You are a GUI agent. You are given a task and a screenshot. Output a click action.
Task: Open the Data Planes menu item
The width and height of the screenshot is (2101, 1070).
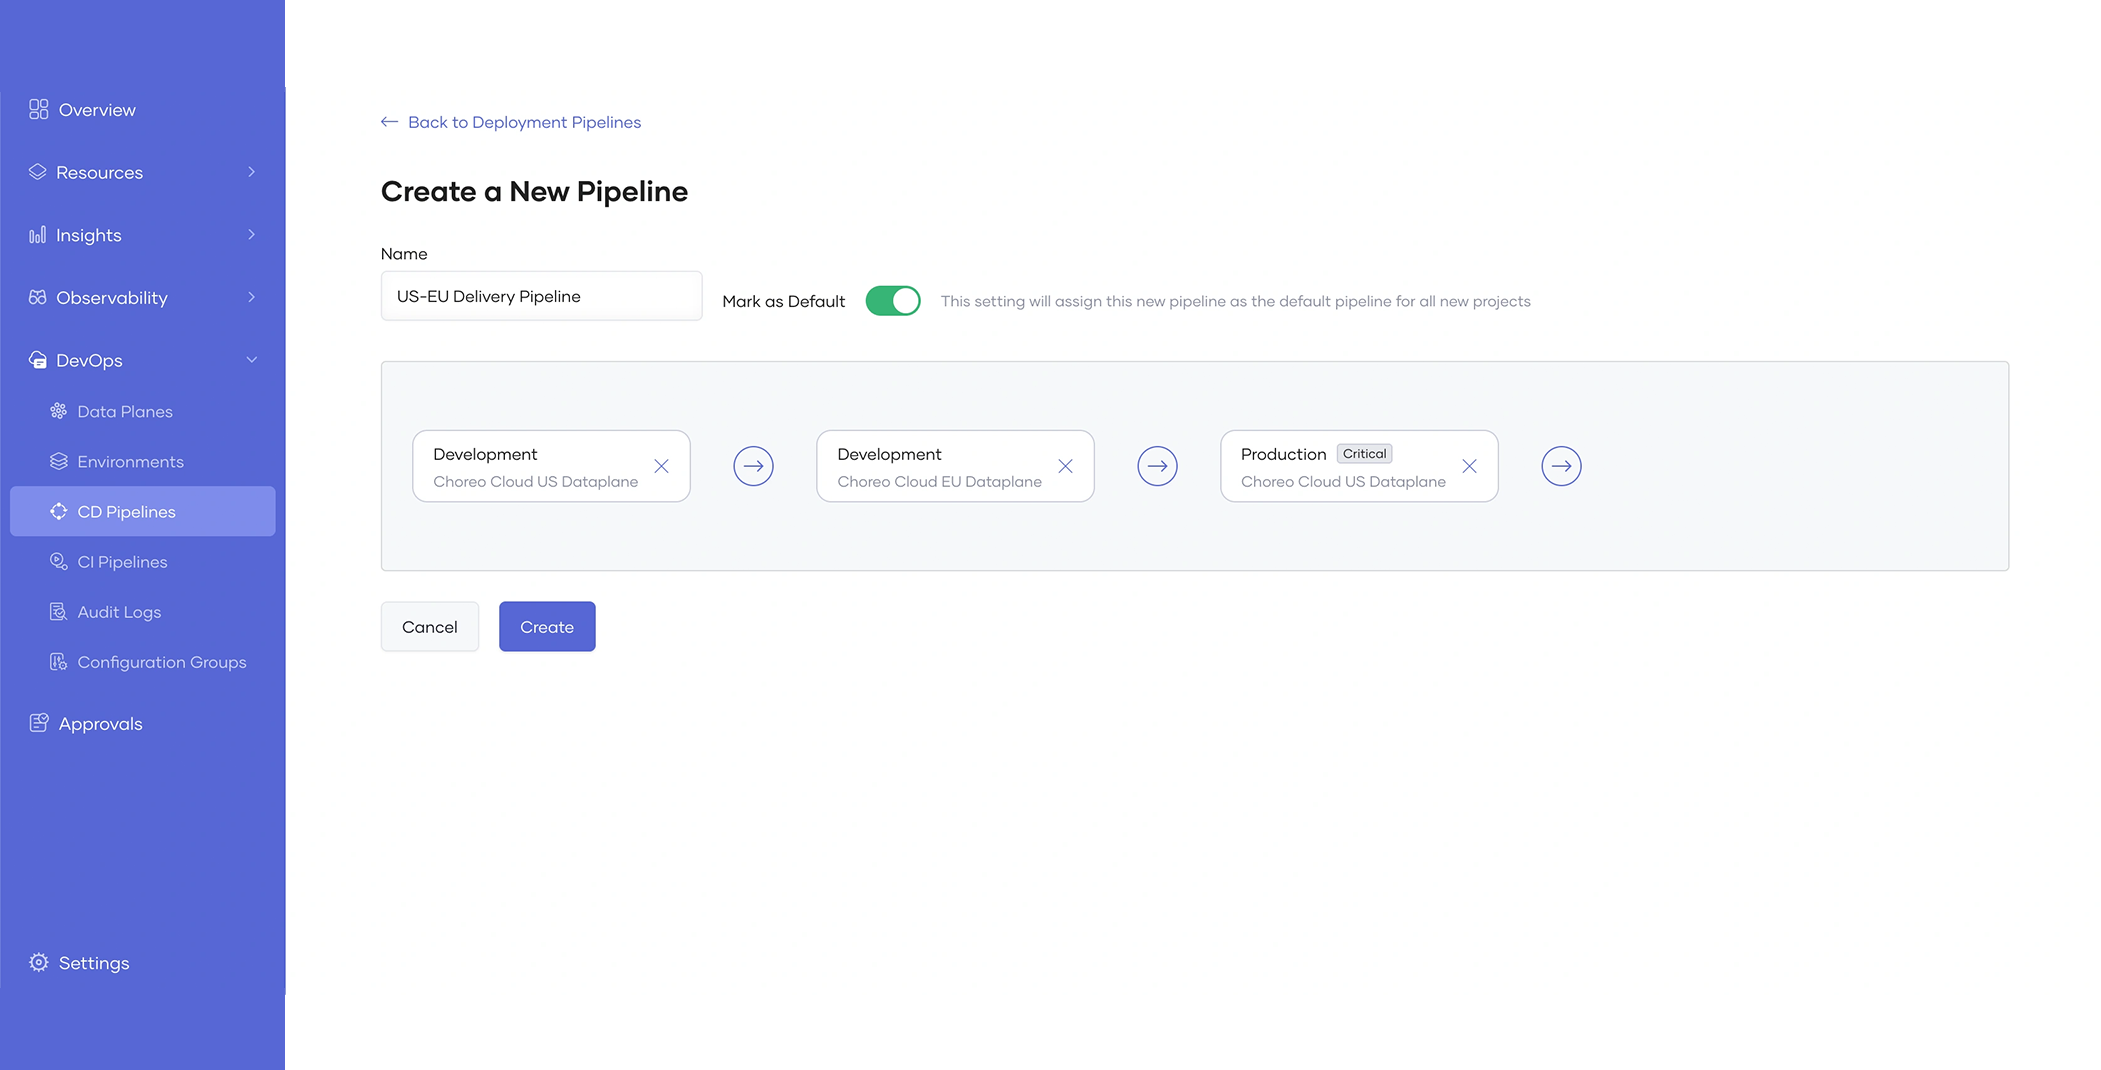pos(124,411)
